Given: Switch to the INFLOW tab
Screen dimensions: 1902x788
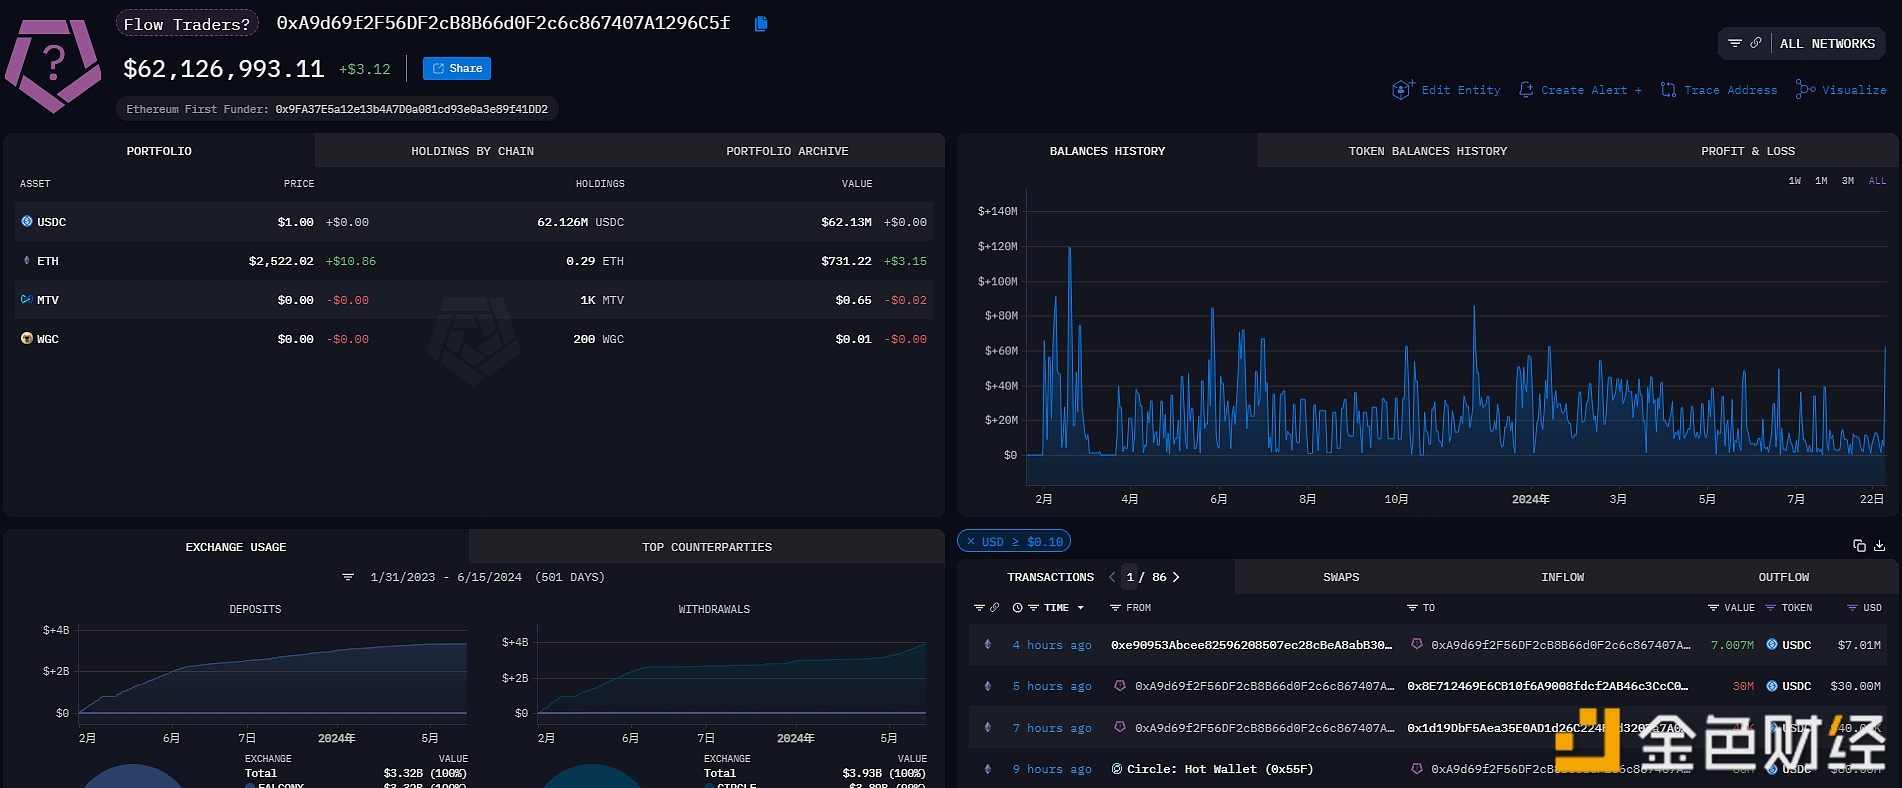Looking at the screenshot, I should (x=1563, y=577).
